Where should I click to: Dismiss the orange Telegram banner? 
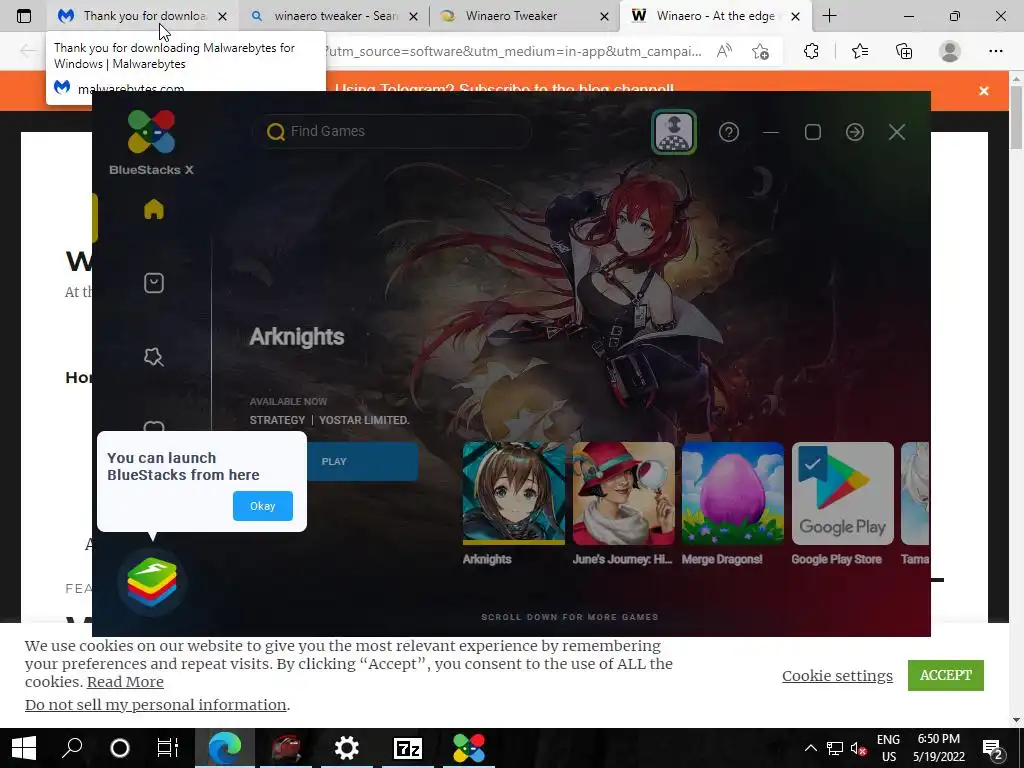[984, 91]
